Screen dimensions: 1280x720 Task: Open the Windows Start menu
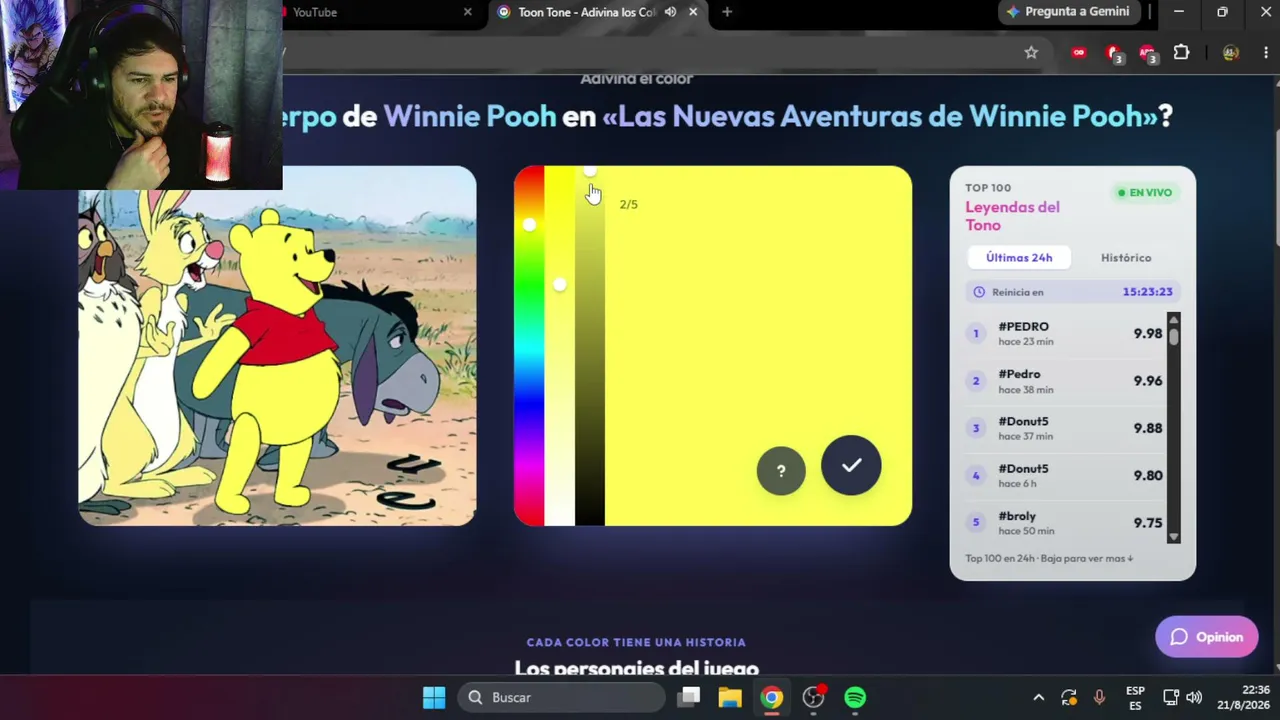pyautogui.click(x=434, y=697)
